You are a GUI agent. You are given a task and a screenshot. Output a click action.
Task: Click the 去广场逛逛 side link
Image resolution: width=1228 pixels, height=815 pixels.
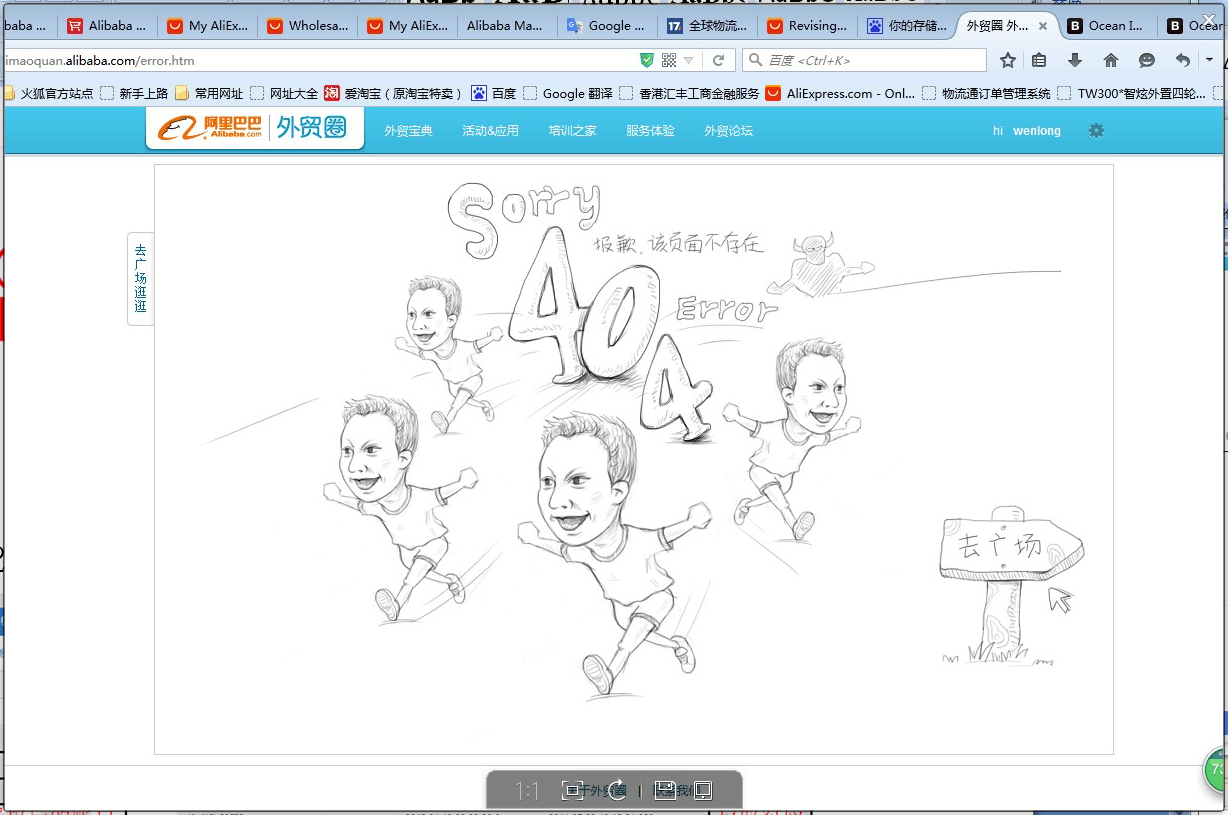[x=140, y=278]
